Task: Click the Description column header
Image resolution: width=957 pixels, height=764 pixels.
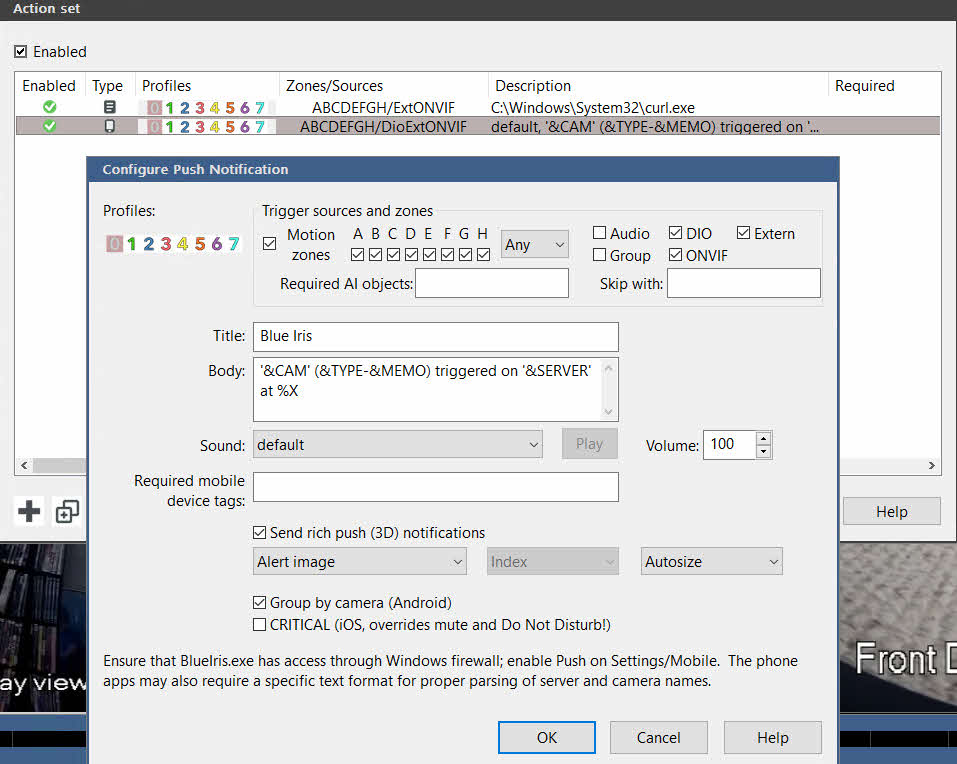Action: click(659, 85)
